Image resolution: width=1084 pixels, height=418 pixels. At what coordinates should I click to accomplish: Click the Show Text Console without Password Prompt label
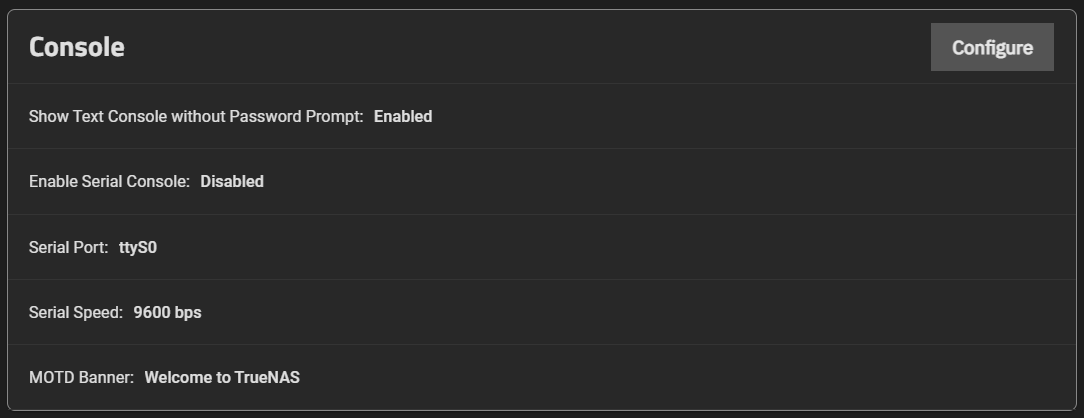(x=196, y=116)
